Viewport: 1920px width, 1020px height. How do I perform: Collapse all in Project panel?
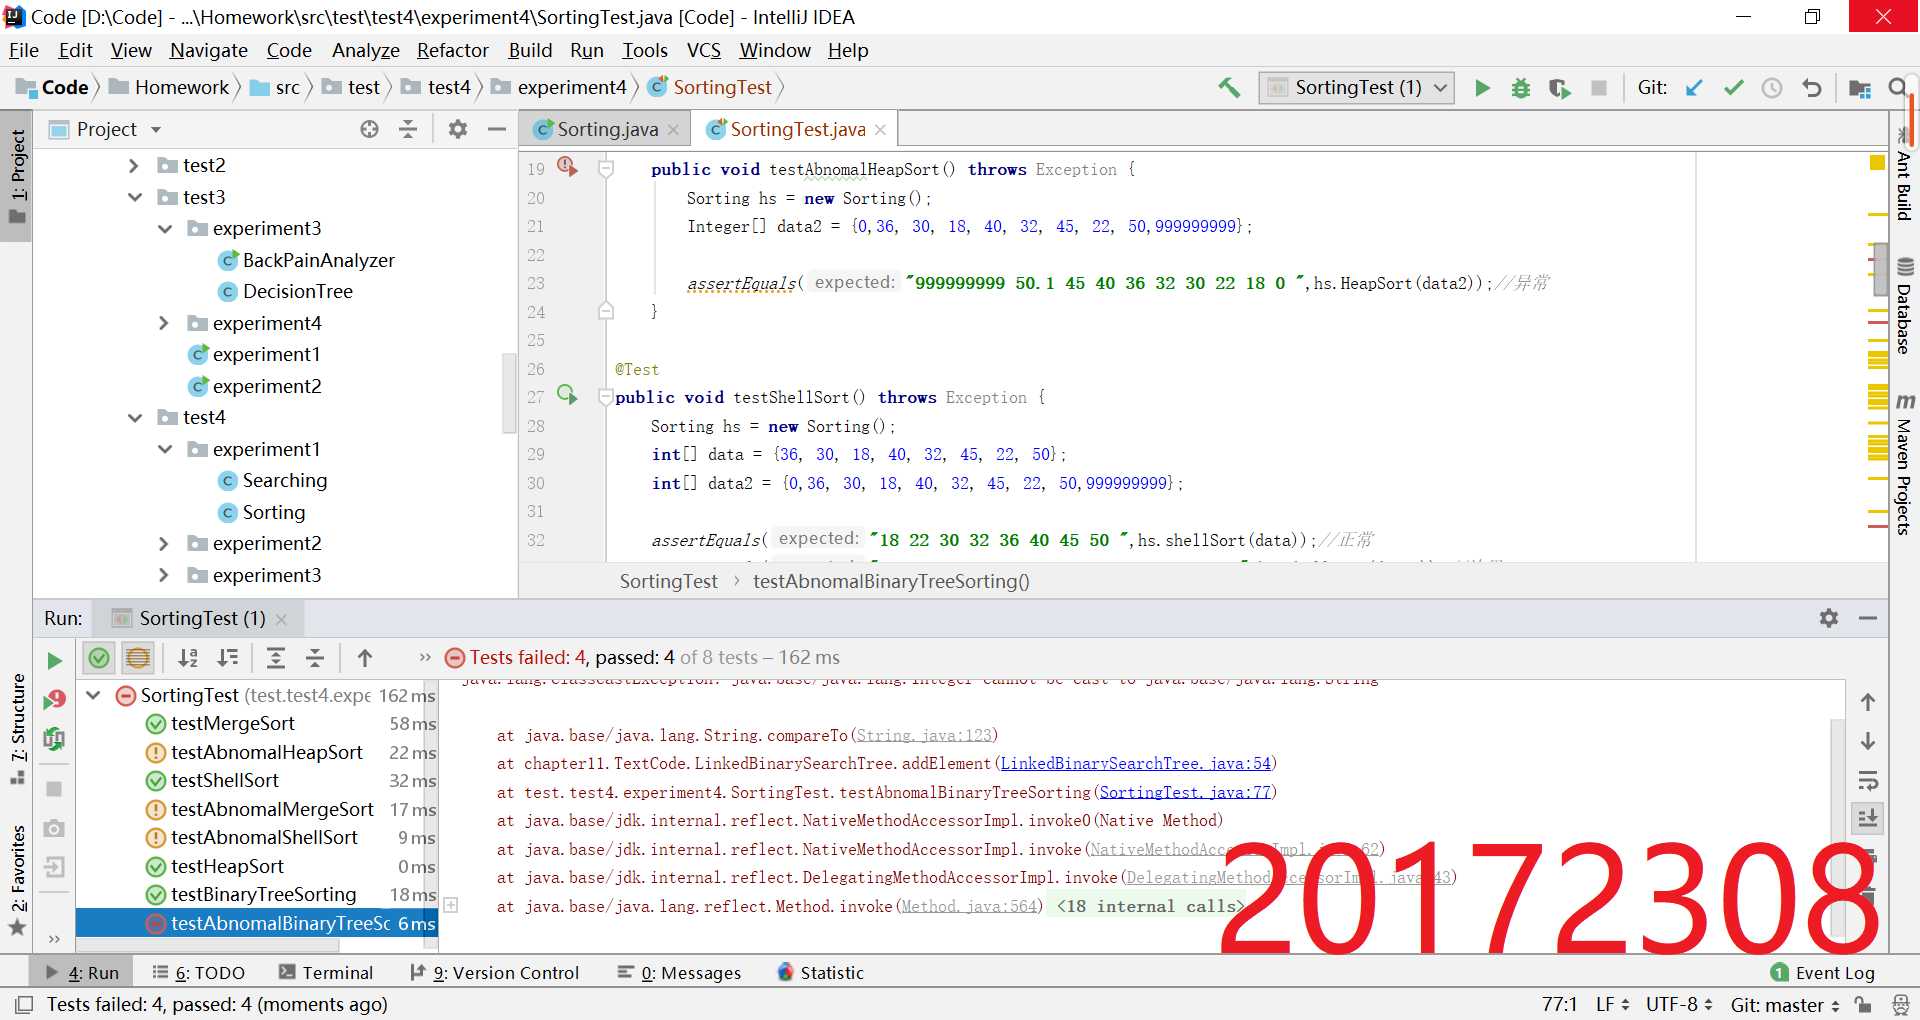coord(408,129)
